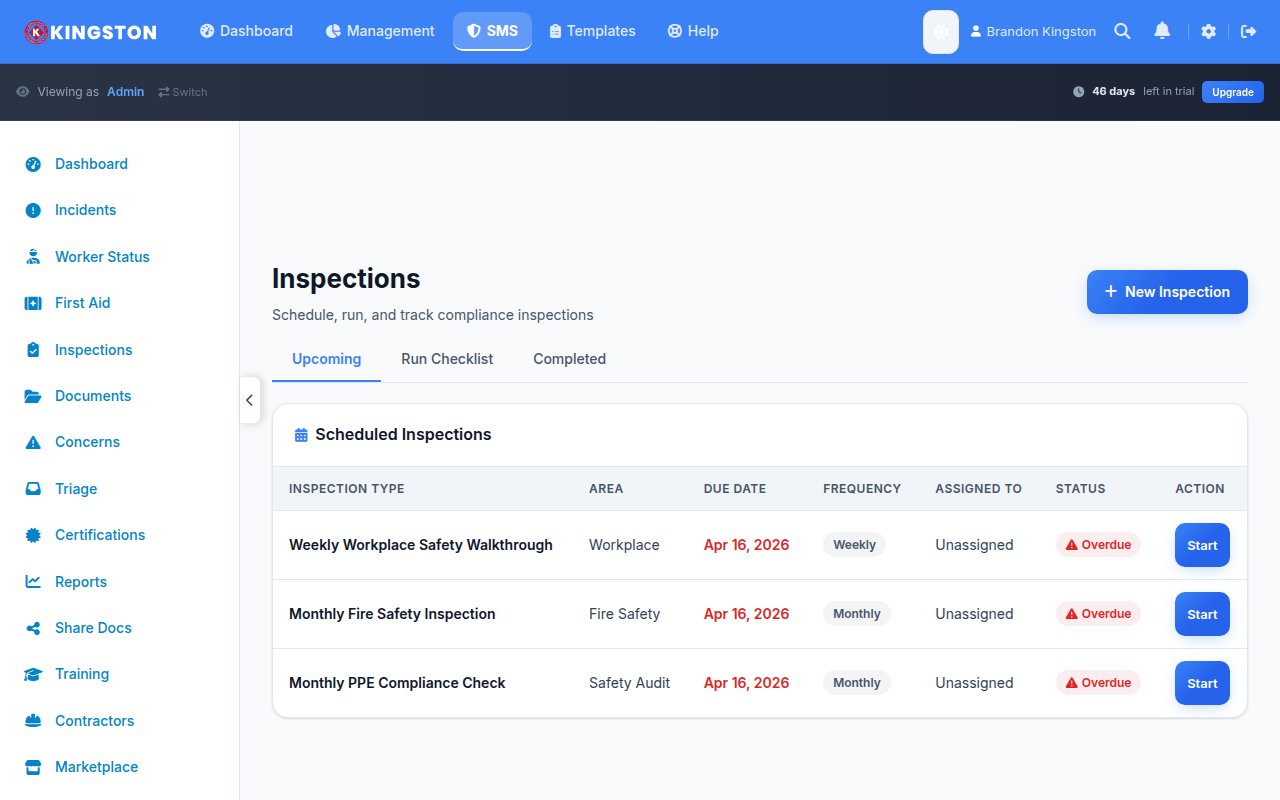Click Overdue status for Monthly Fire Safety Inspection
The height and width of the screenshot is (800, 1280).
click(x=1098, y=614)
